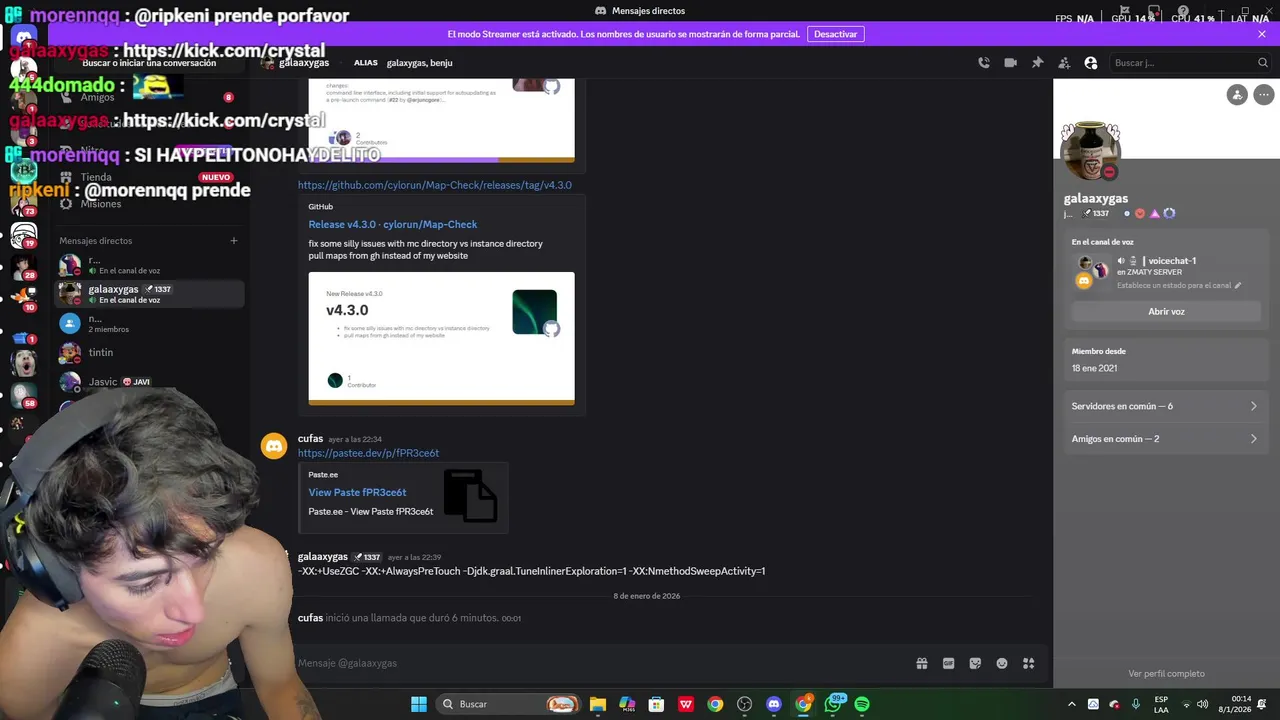Open Microsoft 365 from the taskbar
Screen dimensions: 1280x720
[627, 704]
